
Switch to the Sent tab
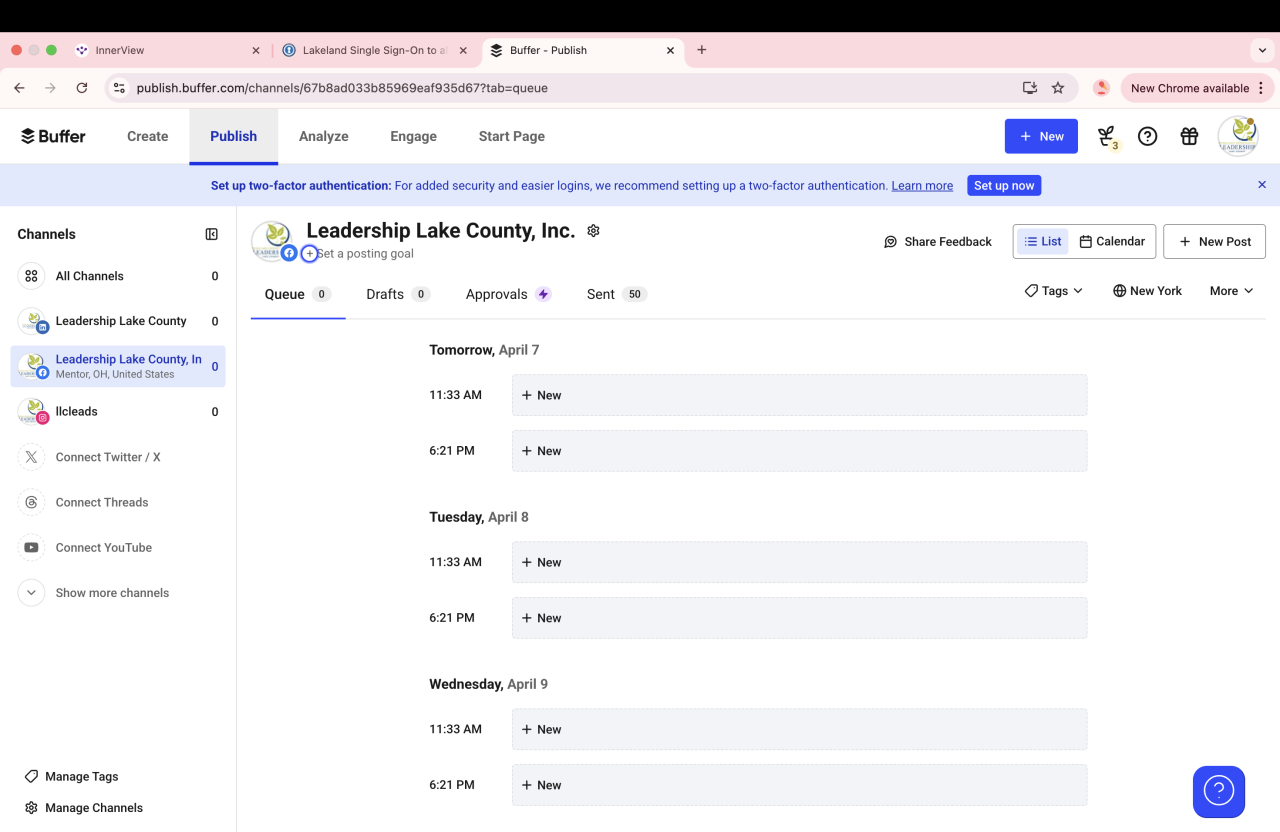point(617,294)
